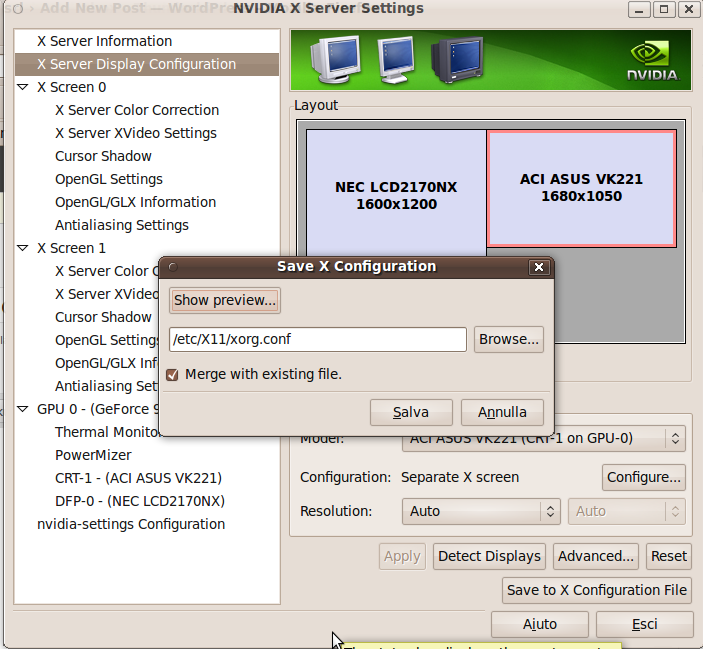Click the NVIDIA logo in the banner
The height and width of the screenshot is (649, 703).
652,61
